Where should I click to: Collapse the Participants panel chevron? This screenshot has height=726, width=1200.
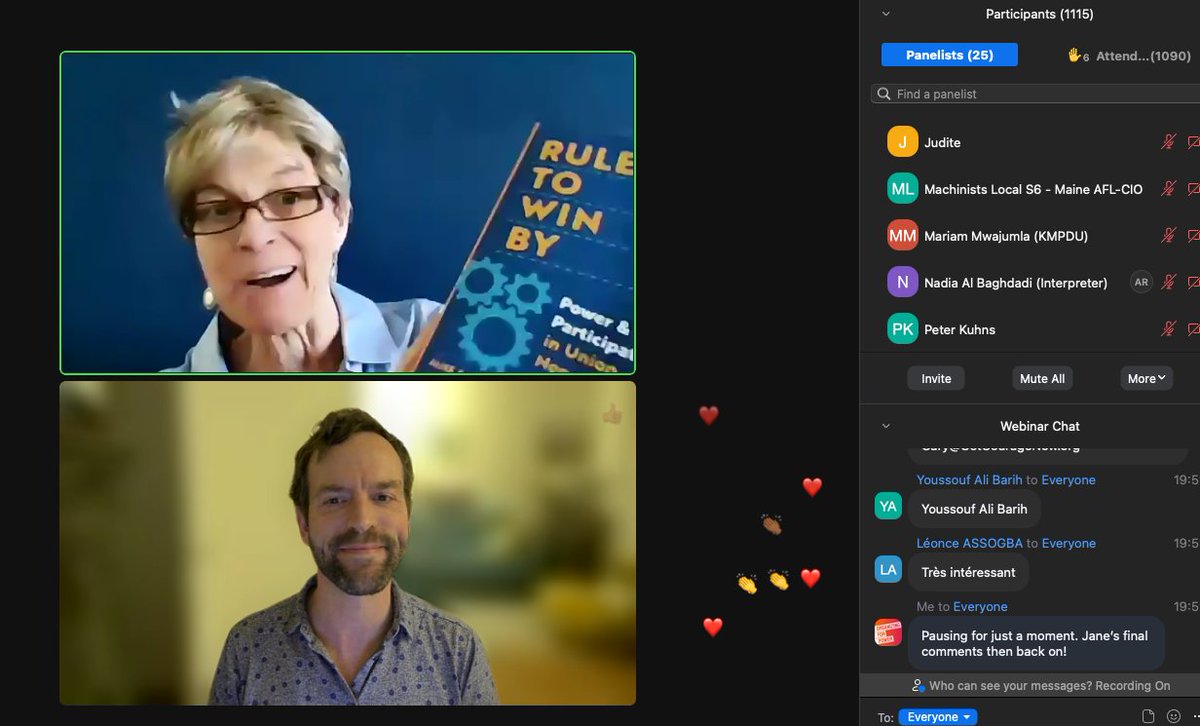click(x=886, y=14)
